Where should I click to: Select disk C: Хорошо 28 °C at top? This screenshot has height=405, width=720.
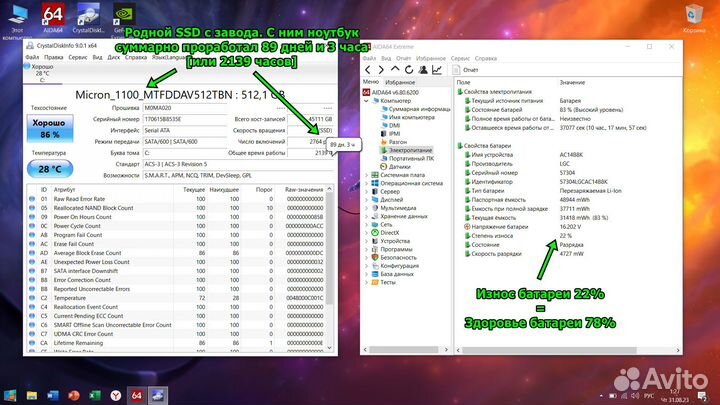click(42, 73)
